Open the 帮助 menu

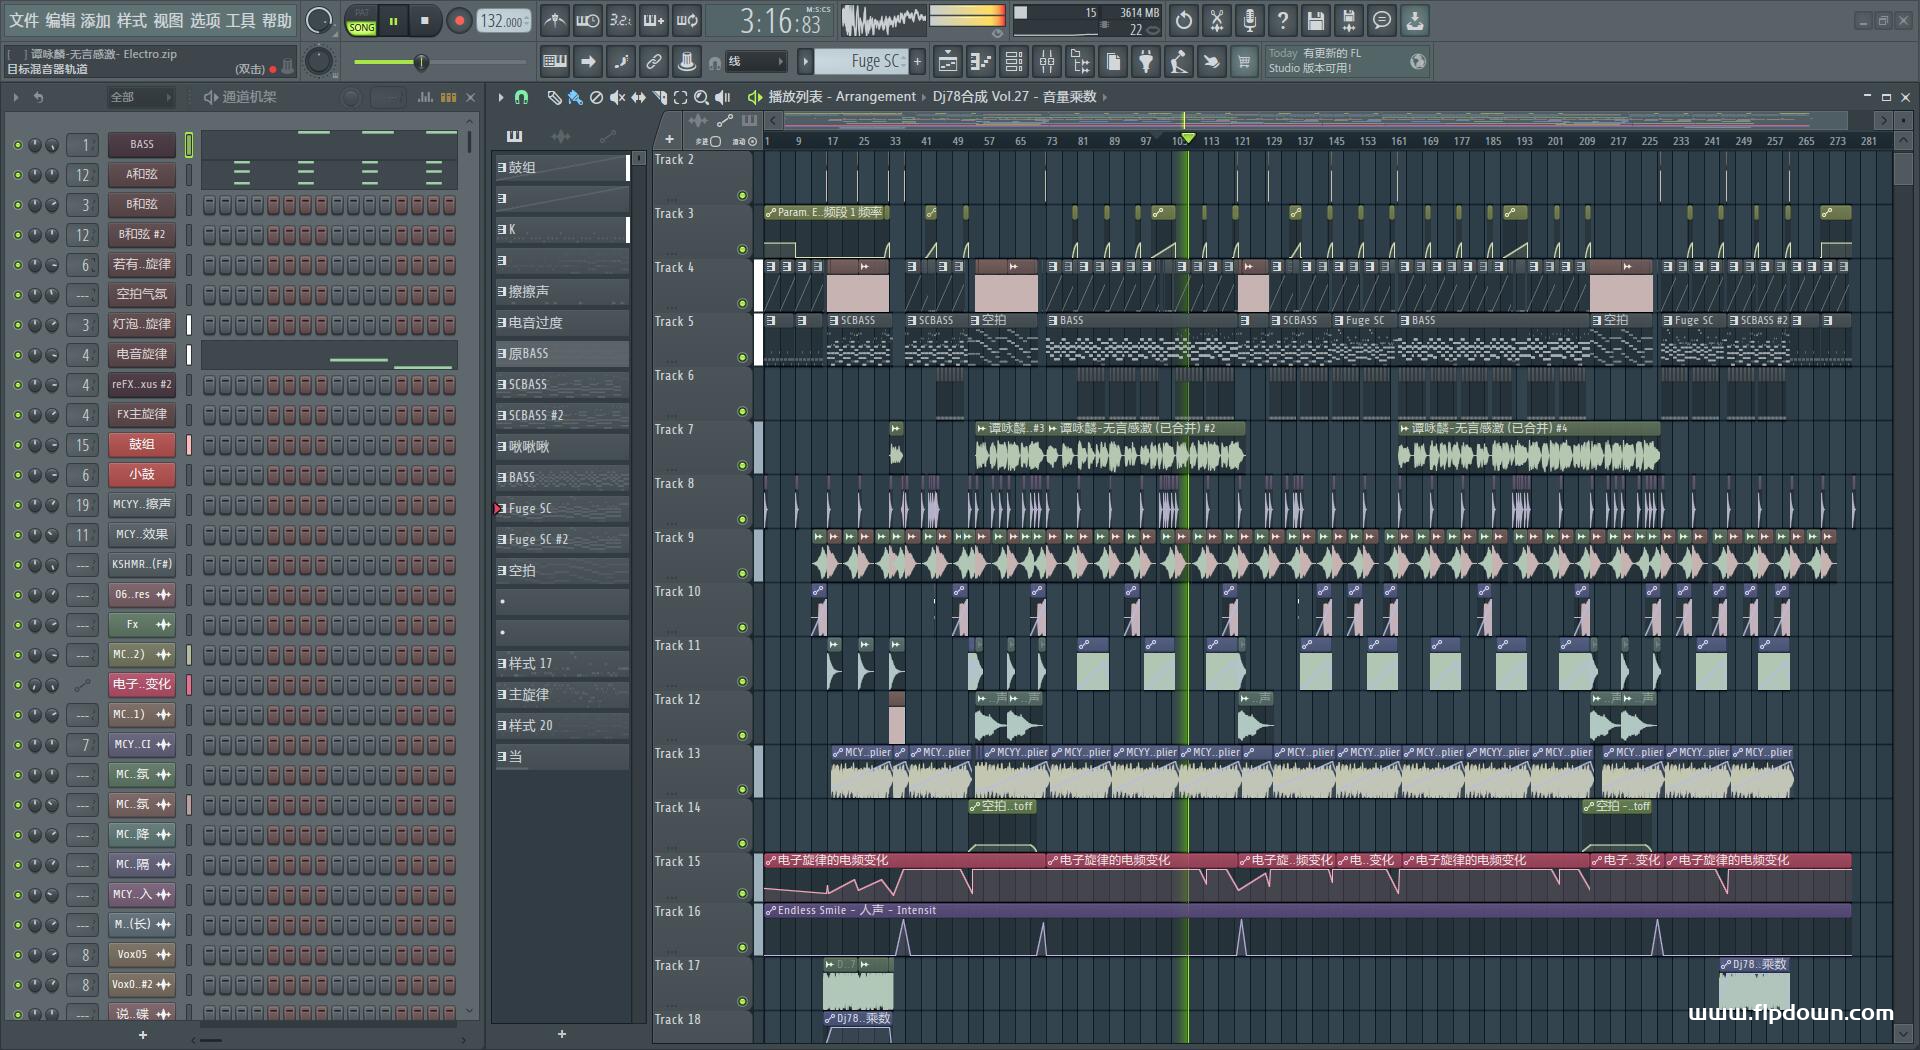pyautogui.click(x=277, y=20)
